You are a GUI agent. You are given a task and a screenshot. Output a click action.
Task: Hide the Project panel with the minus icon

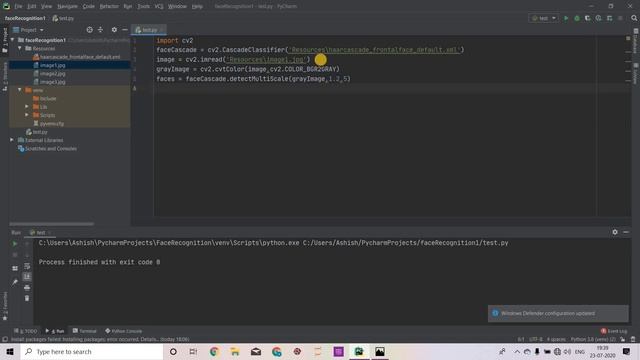125,30
